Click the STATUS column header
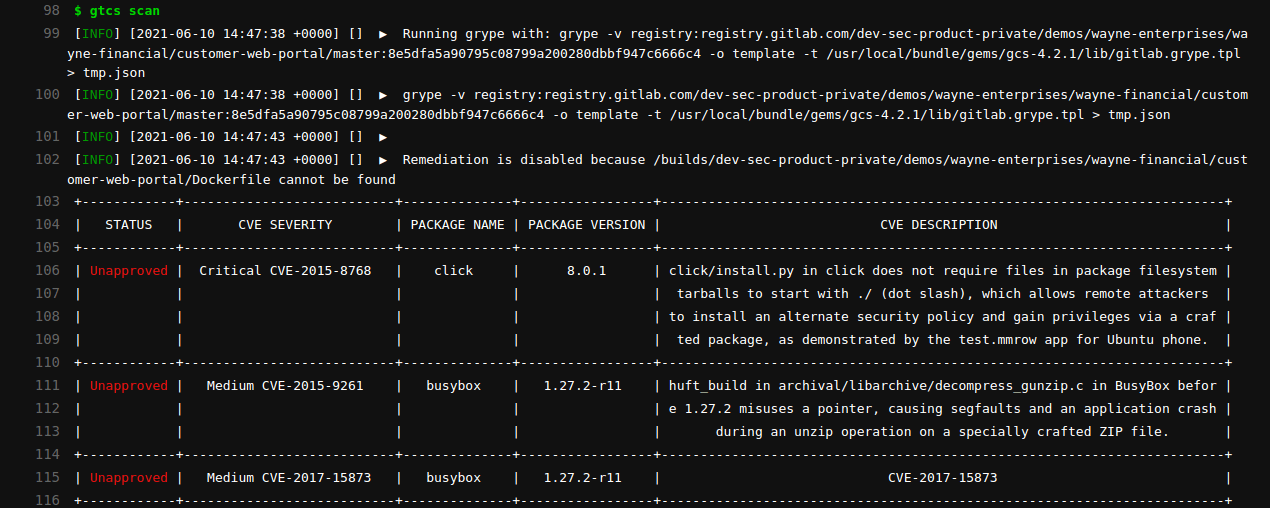The height and width of the screenshot is (508, 1270). (129, 225)
